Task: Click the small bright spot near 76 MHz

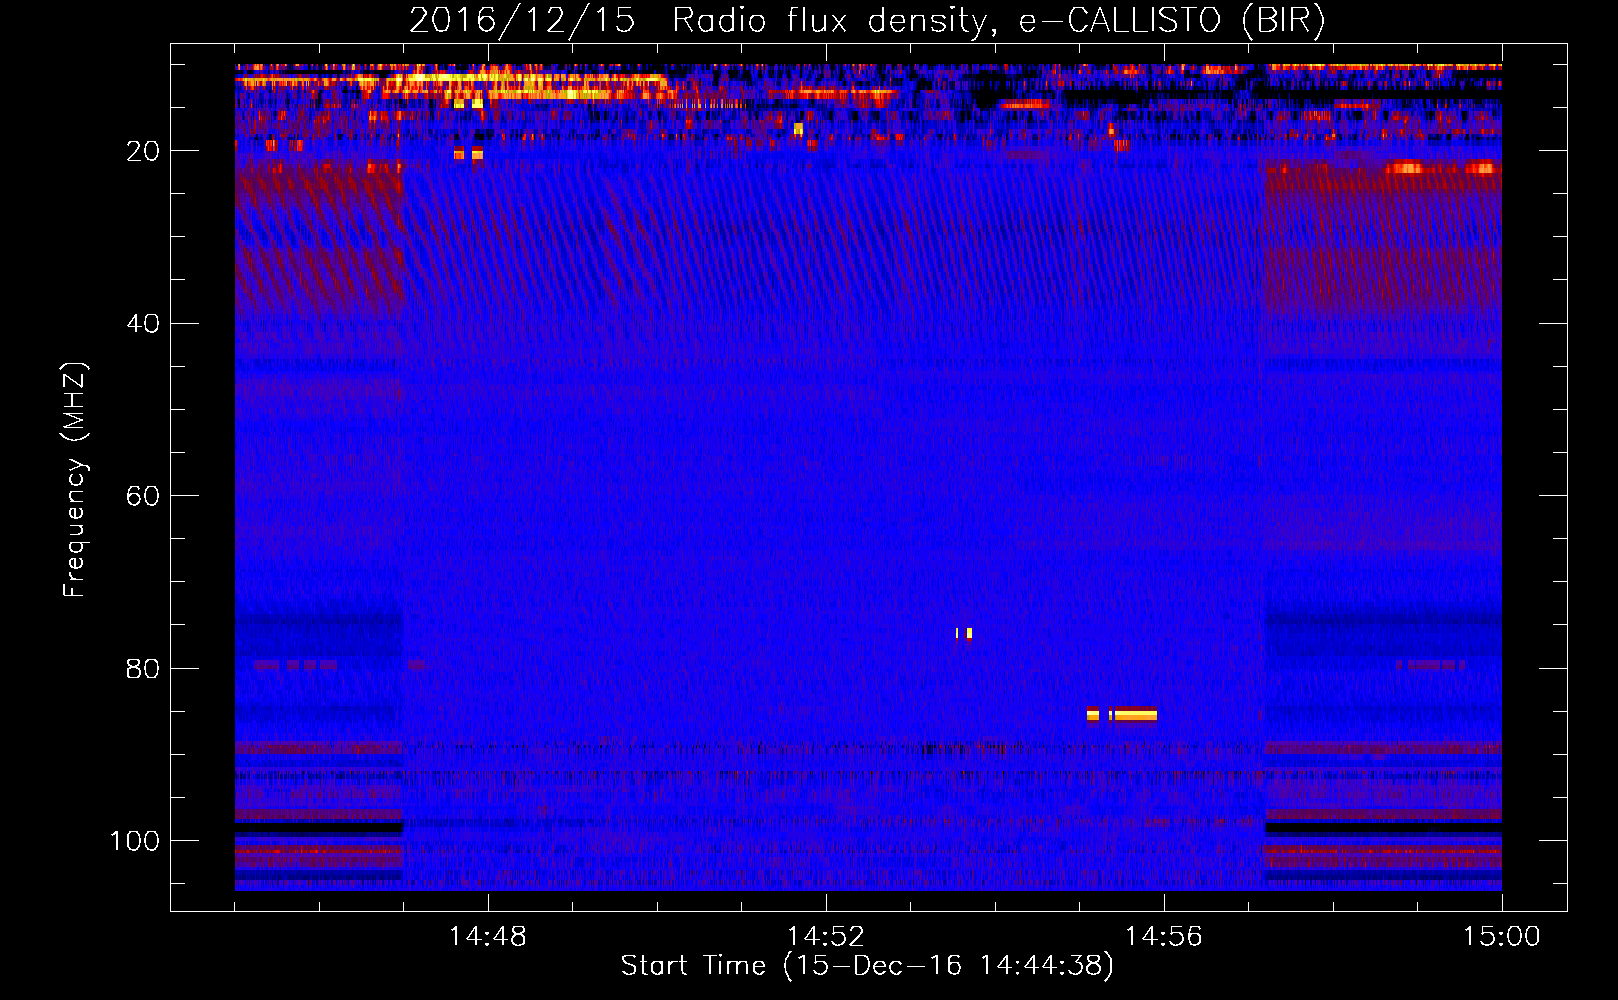Action: (964, 633)
